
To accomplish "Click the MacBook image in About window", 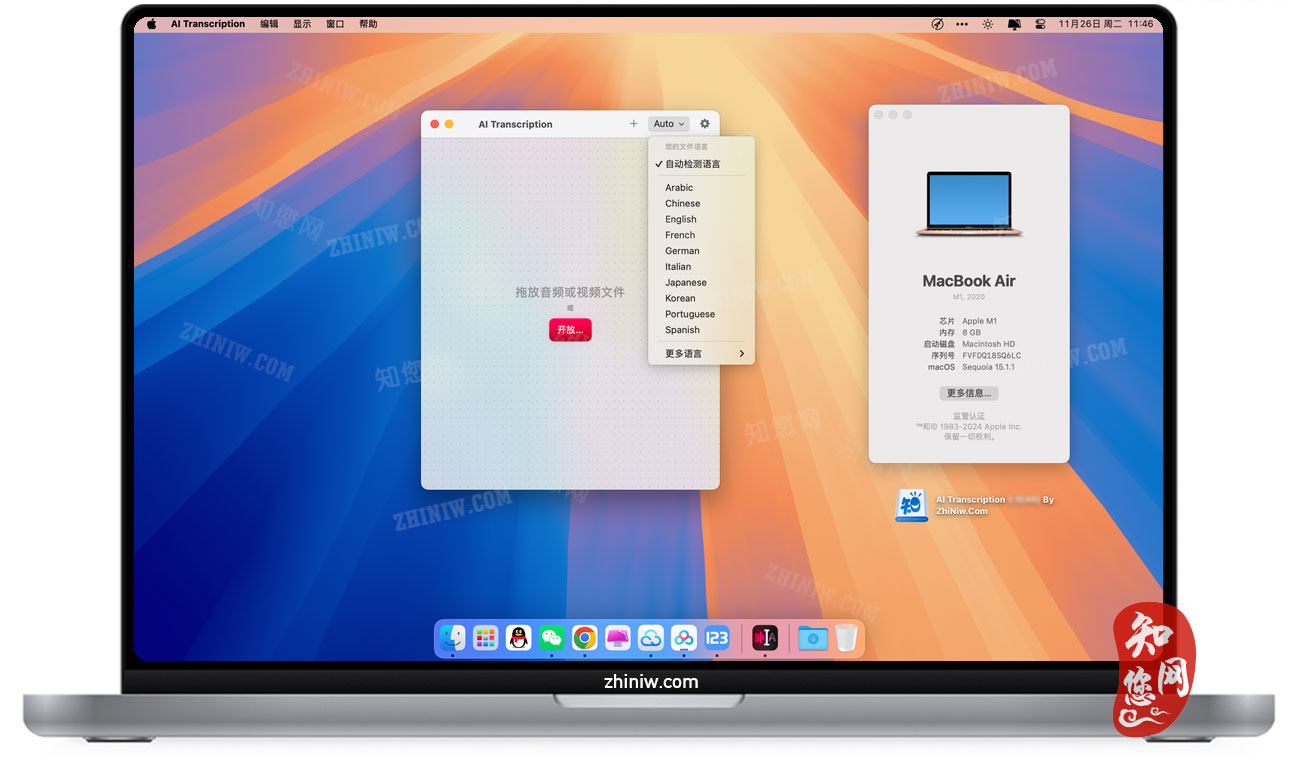I will tap(969, 204).
